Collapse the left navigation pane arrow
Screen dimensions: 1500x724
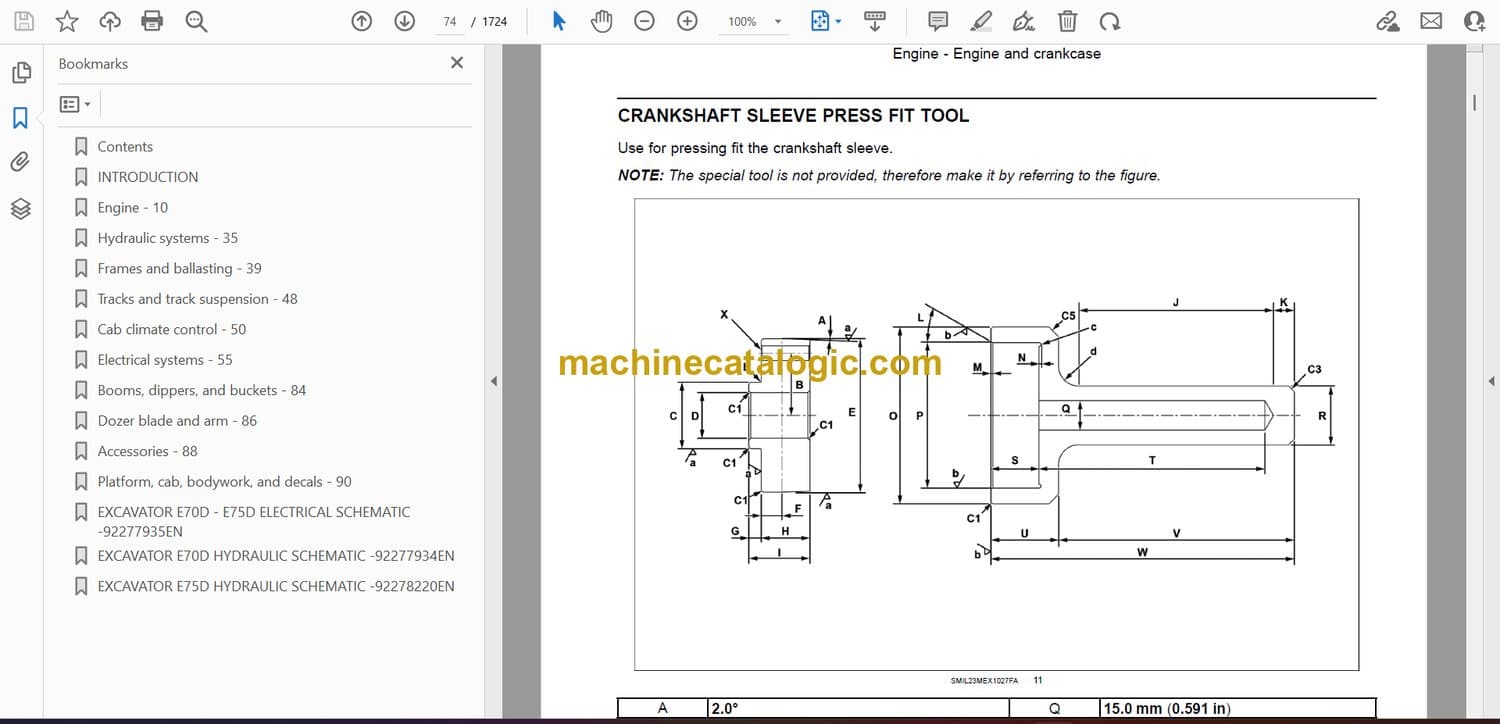[492, 381]
